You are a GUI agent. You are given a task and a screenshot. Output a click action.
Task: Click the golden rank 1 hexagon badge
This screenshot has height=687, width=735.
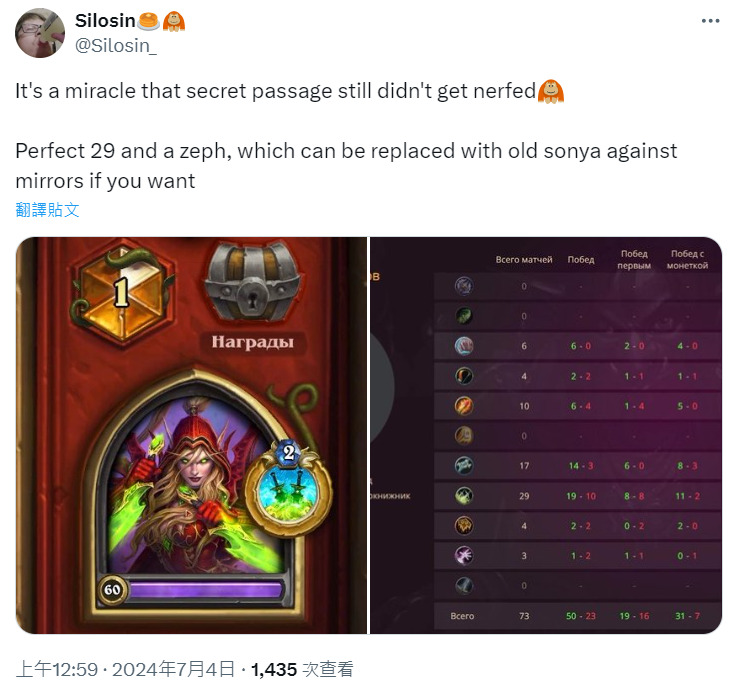[122, 292]
